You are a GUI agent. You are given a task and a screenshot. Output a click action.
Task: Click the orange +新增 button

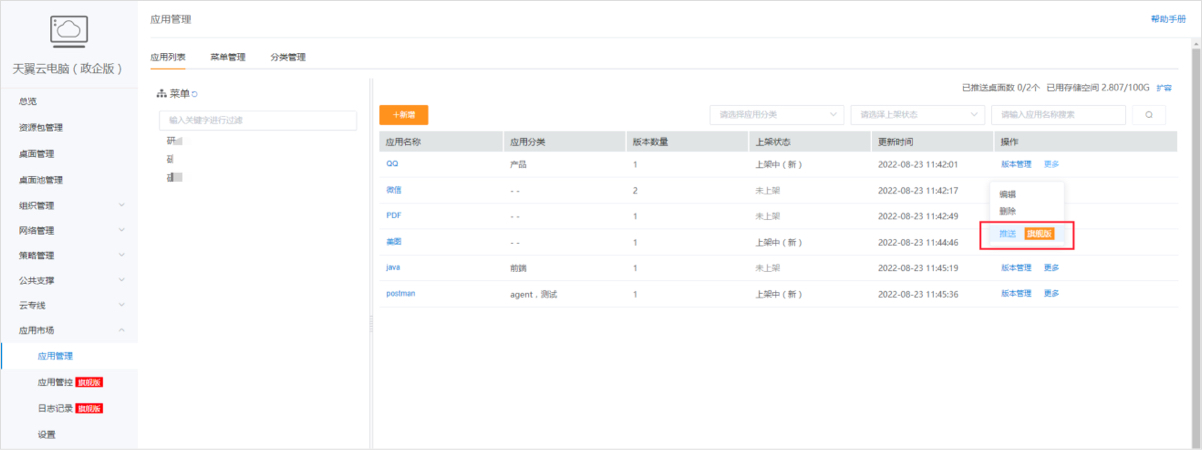point(403,115)
